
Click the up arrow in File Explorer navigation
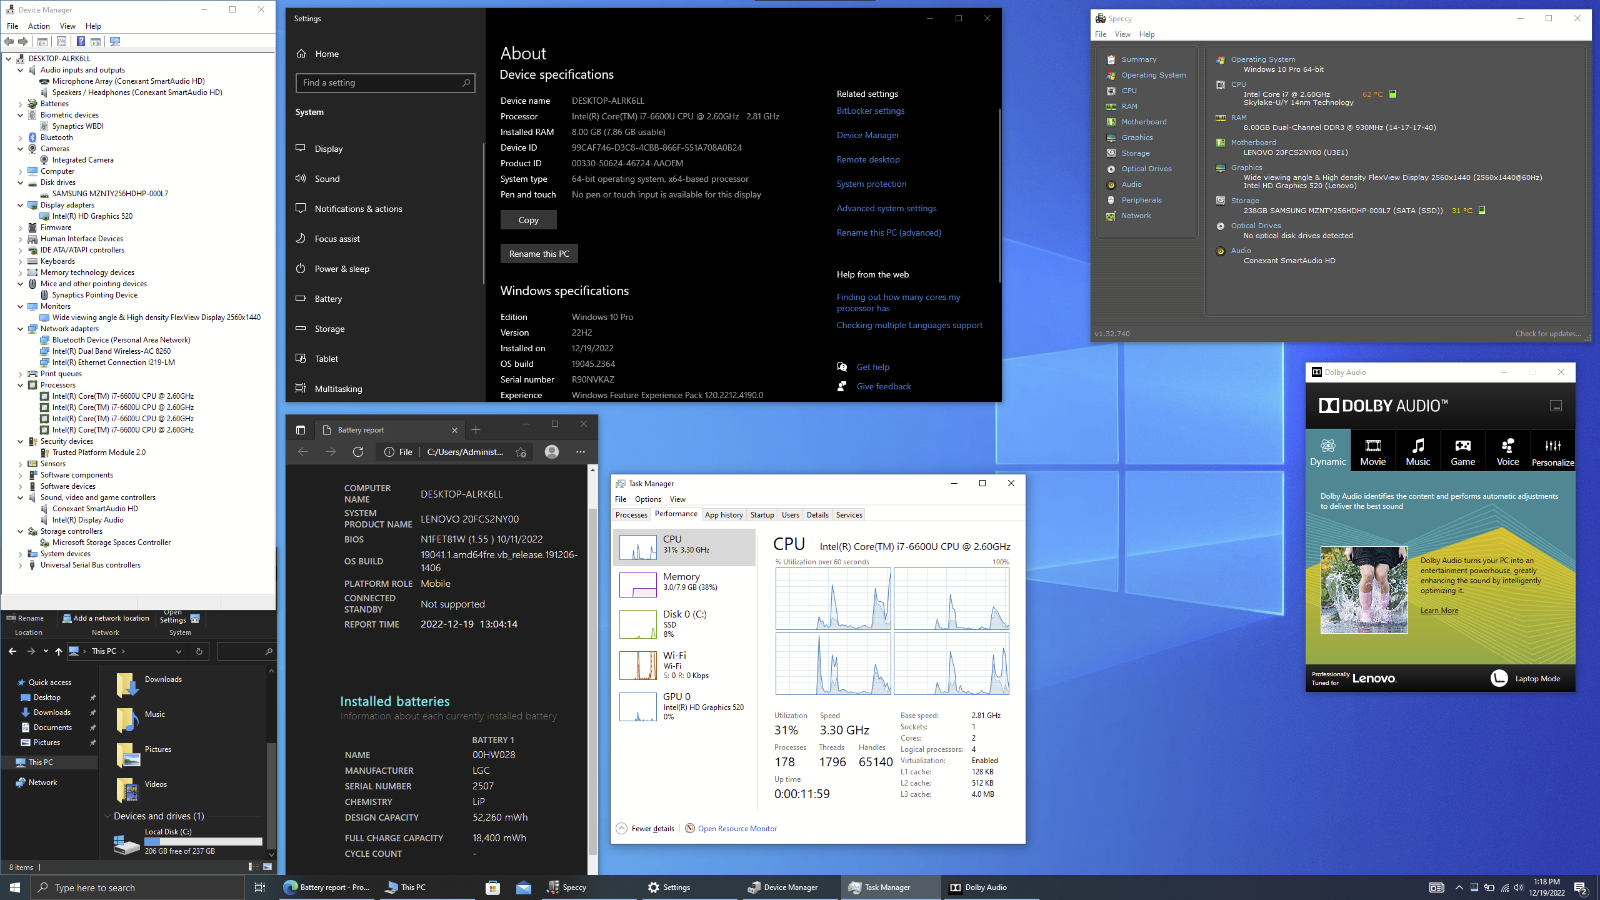pyautogui.click(x=58, y=651)
